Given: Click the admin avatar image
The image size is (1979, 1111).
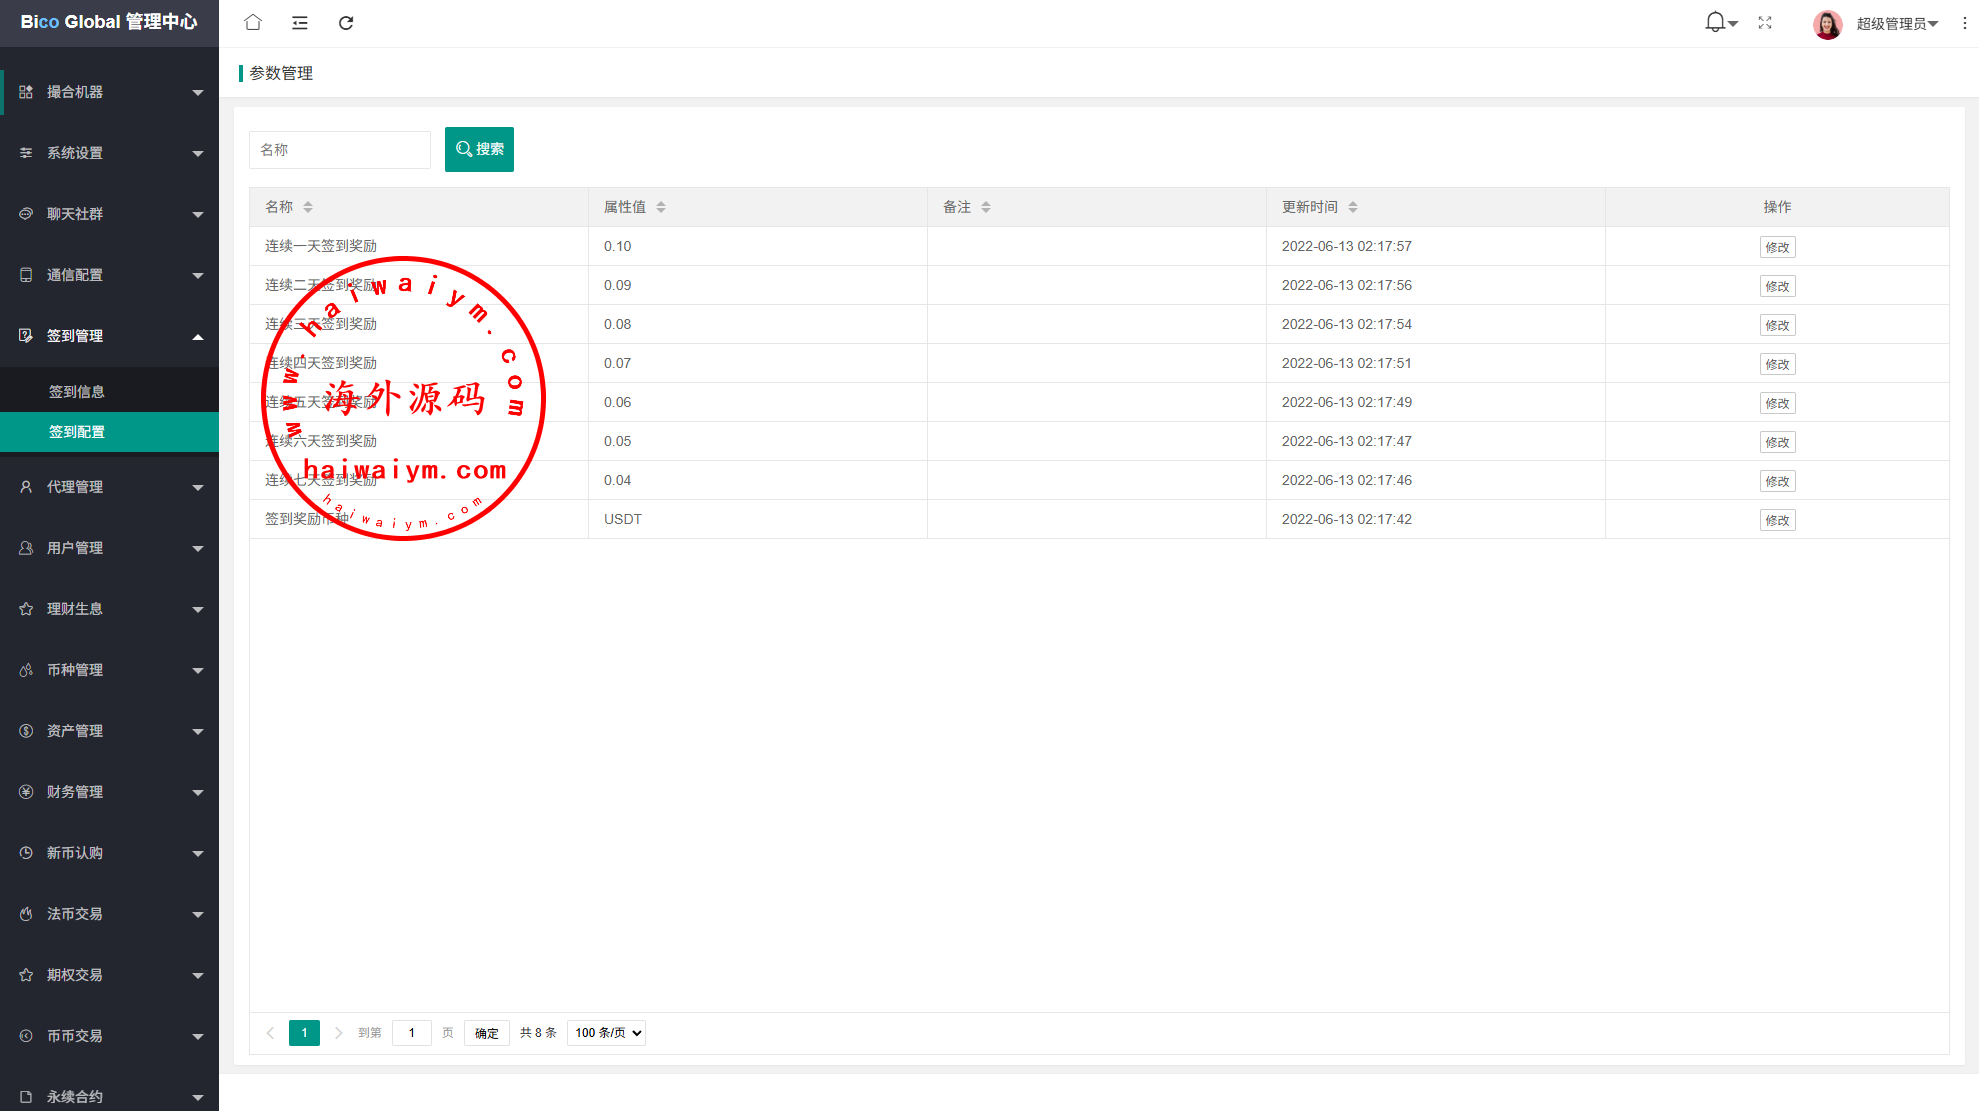Looking at the screenshot, I should pyautogui.click(x=1828, y=23).
